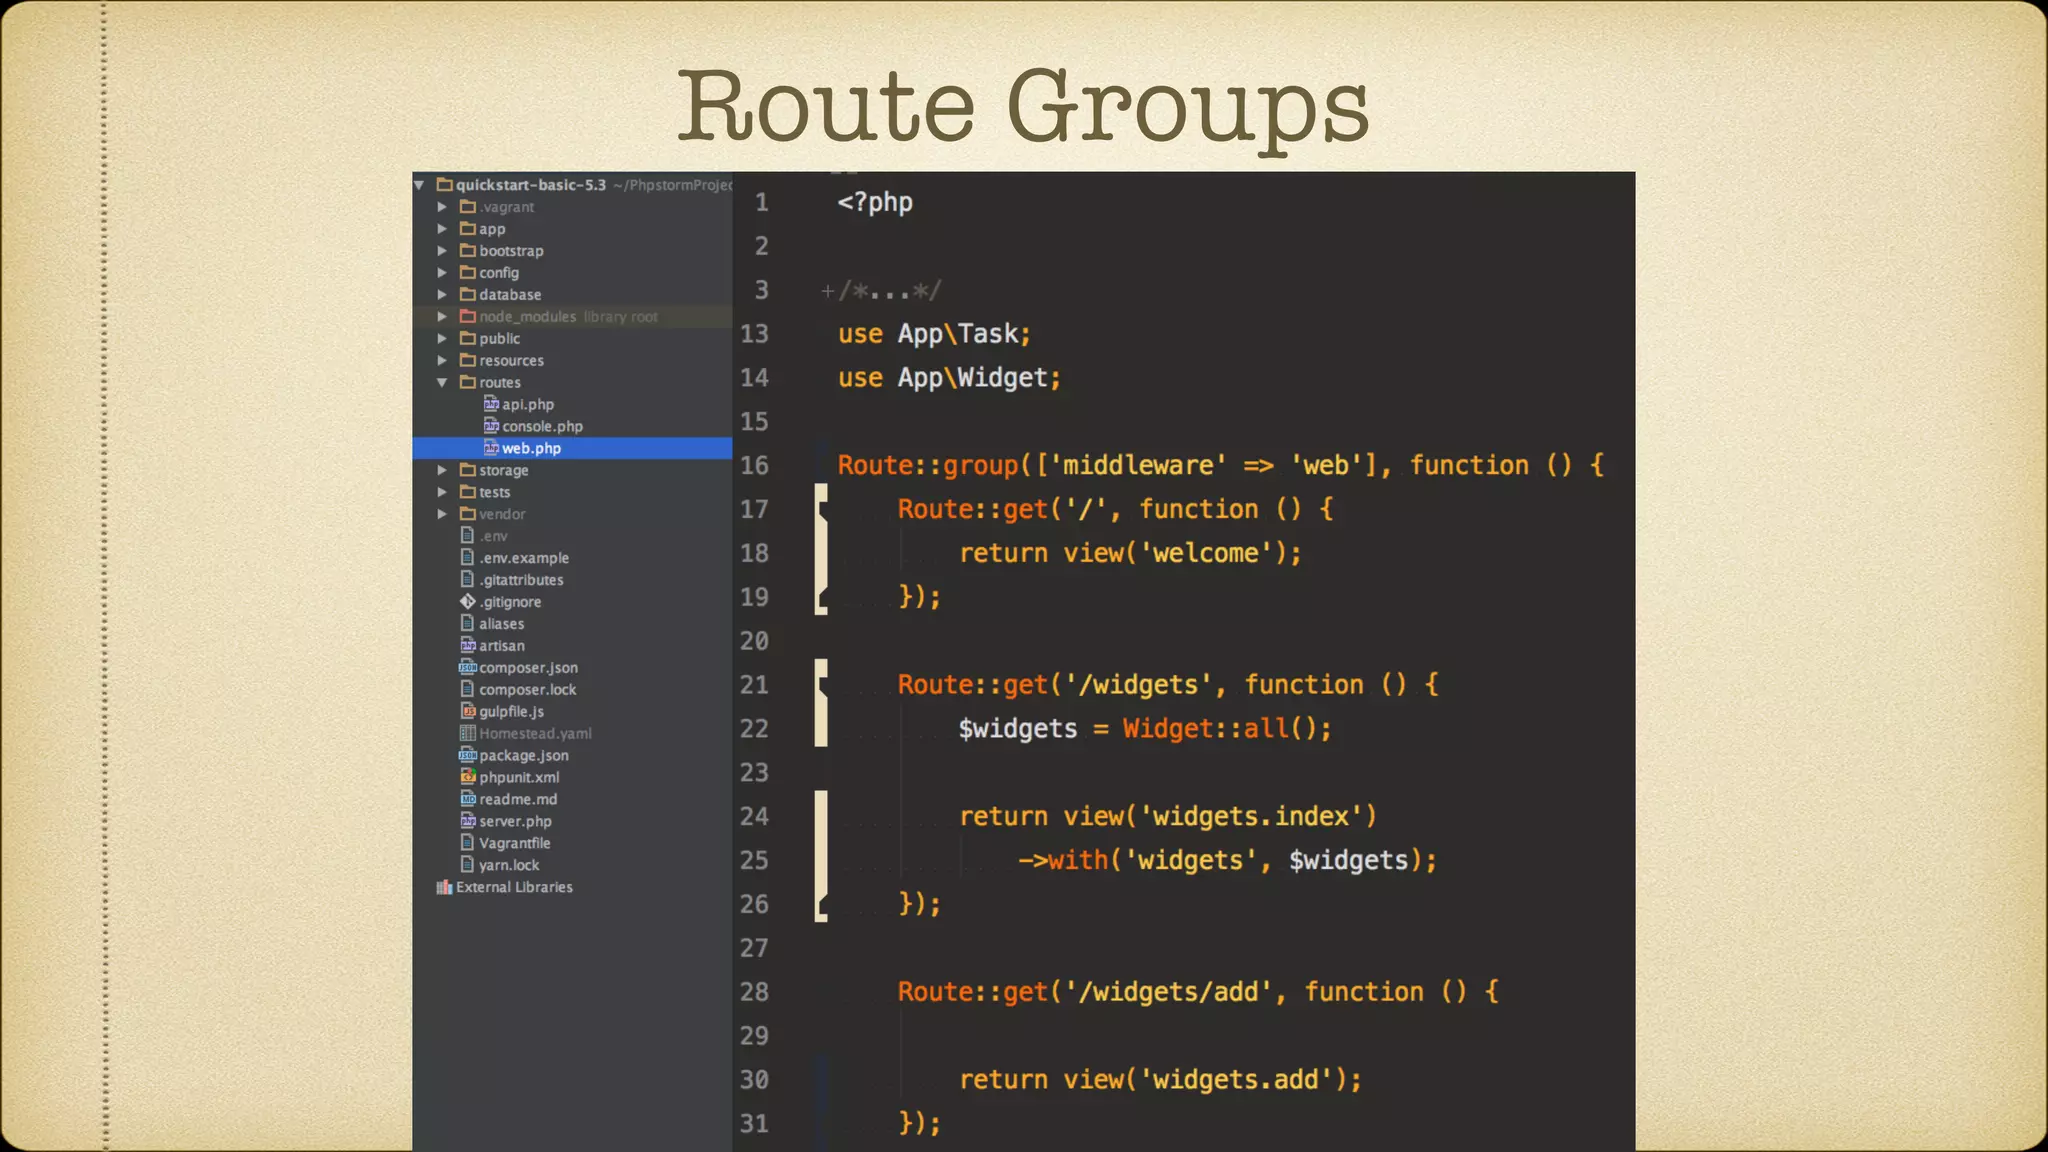Click the text 'use App\Task;'

pyautogui.click(x=934, y=334)
